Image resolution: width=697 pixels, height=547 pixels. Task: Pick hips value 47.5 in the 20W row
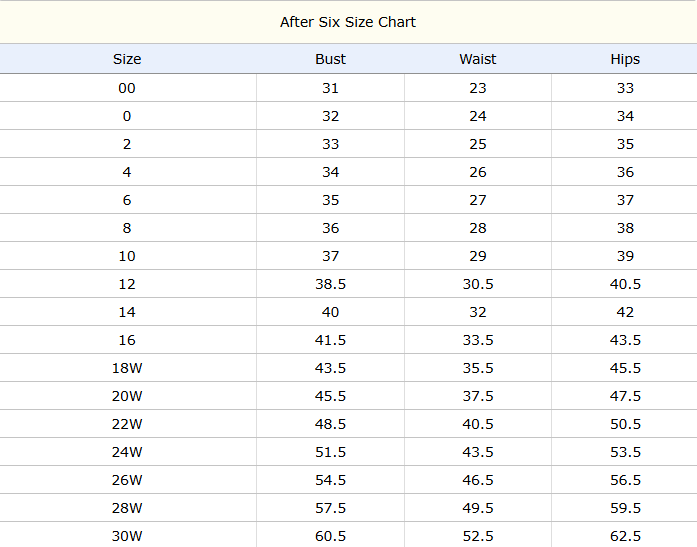pos(625,396)
